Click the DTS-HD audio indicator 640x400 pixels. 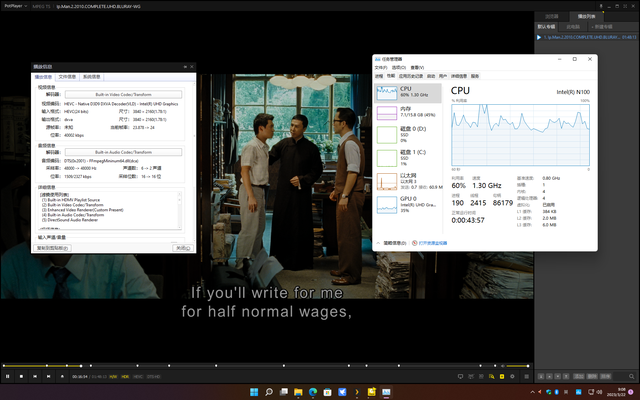153,377
